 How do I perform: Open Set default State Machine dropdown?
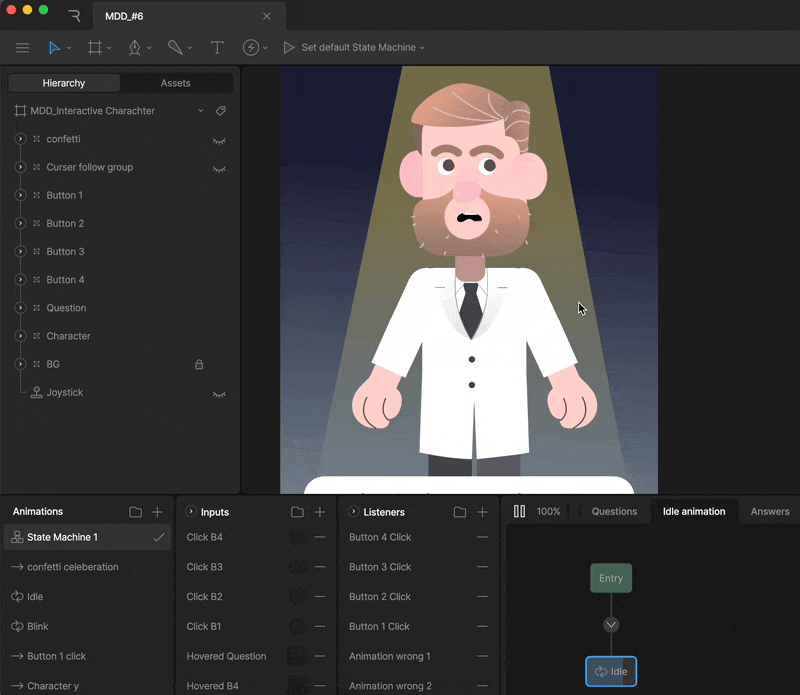tap(362, 47)
